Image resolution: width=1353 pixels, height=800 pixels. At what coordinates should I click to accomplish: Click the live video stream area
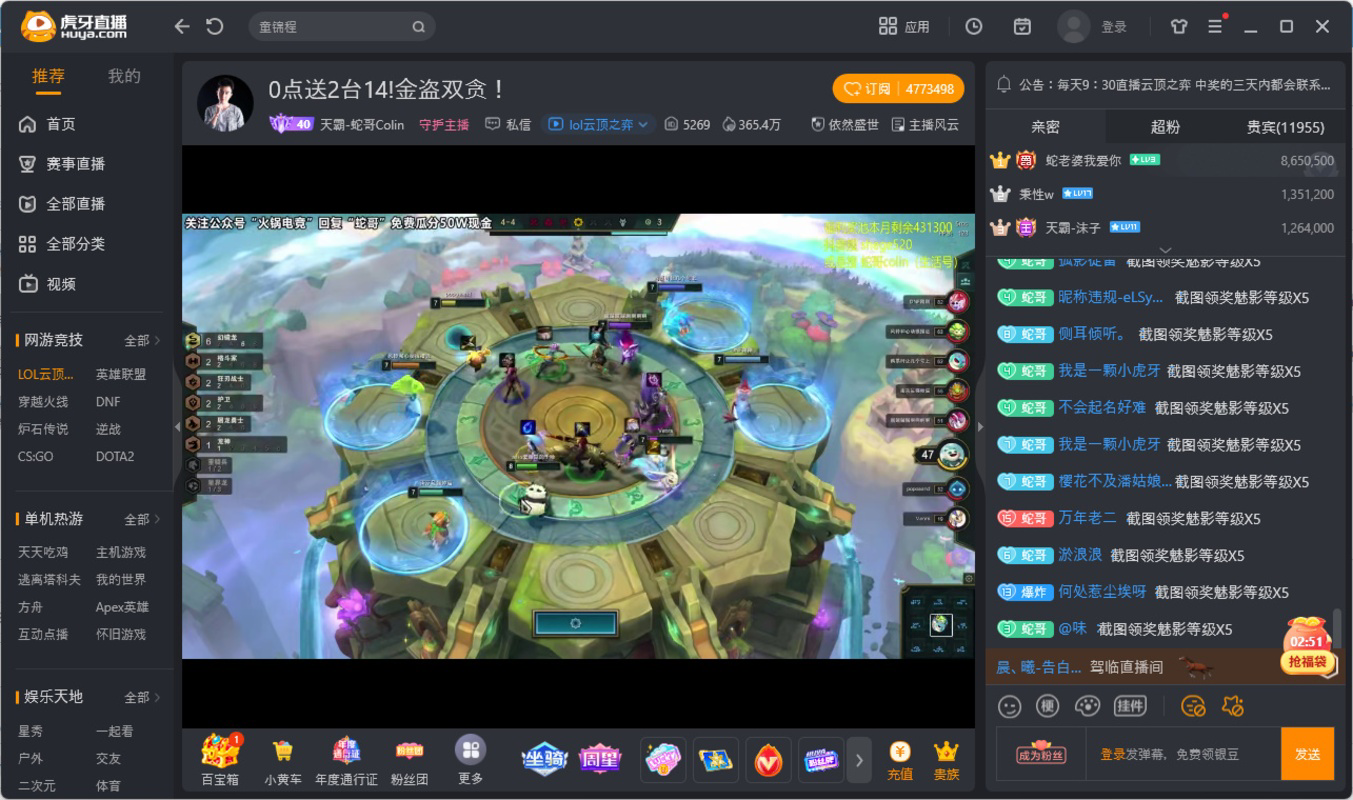click(x=578, y=436)
